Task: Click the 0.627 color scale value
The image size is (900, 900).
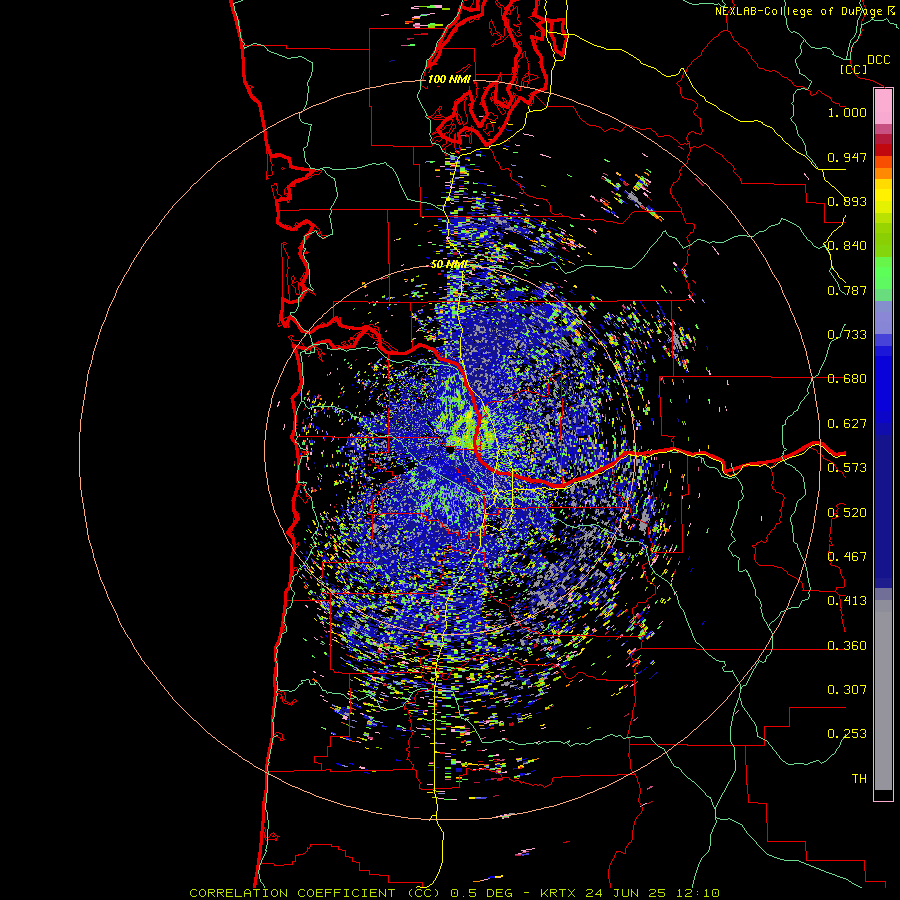Action: [847, 424]
